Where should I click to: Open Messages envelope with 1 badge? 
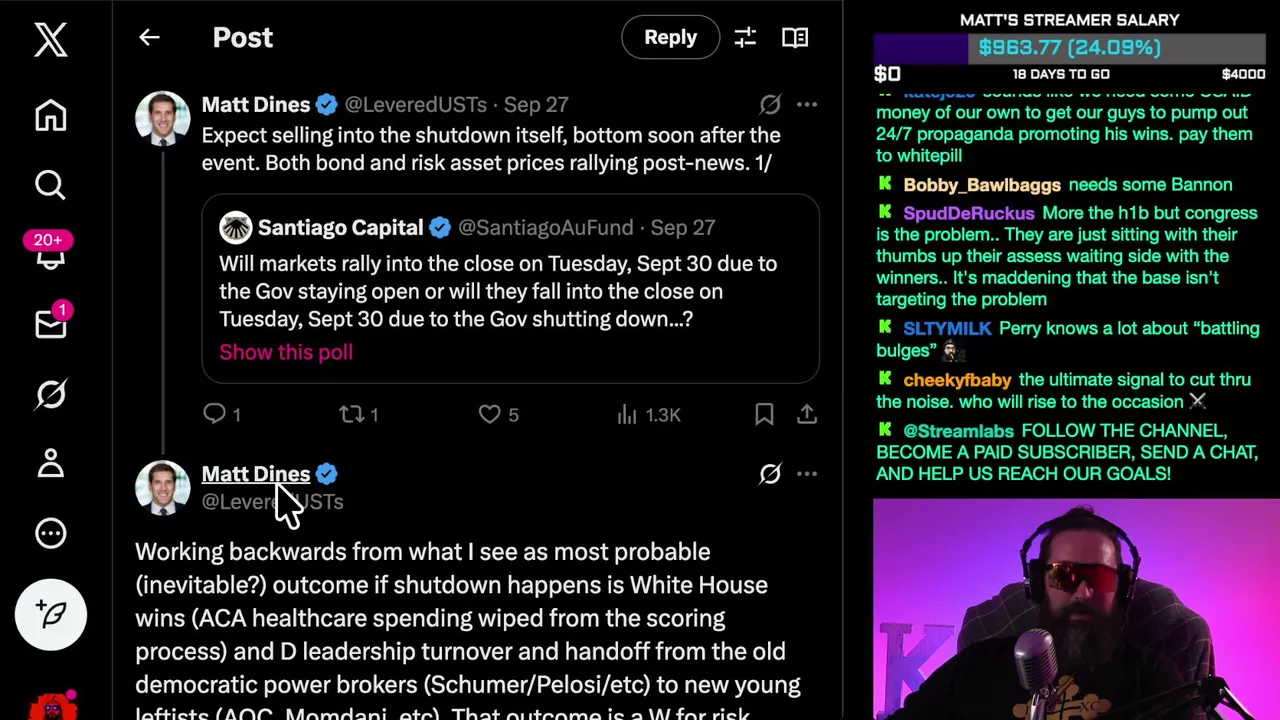50,324
